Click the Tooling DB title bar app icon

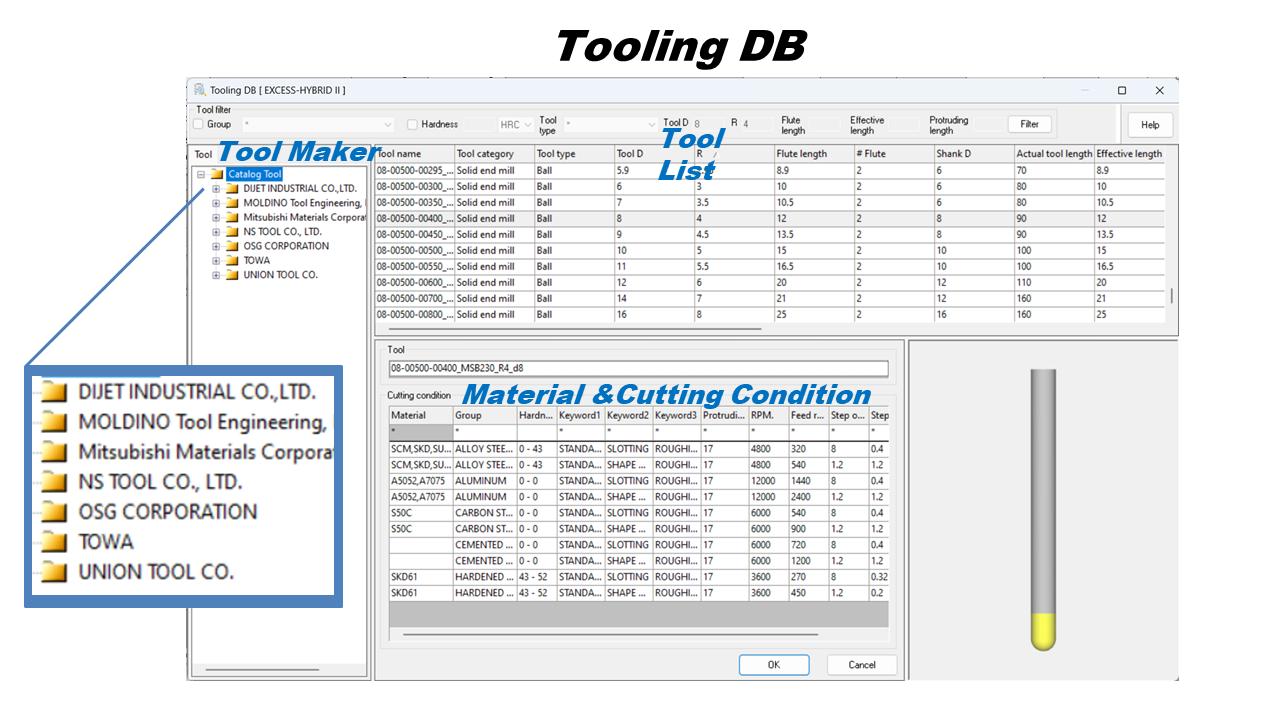pos(200,90)
